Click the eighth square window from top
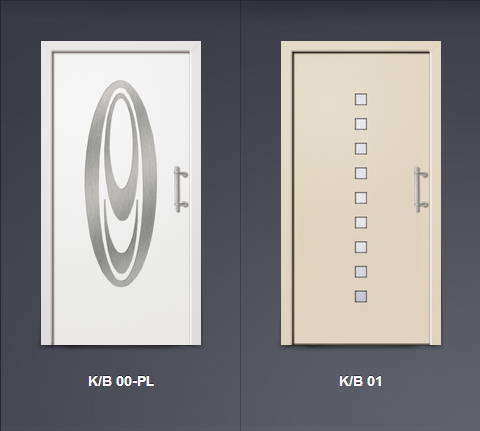480x431 pixels. (361, 272)
